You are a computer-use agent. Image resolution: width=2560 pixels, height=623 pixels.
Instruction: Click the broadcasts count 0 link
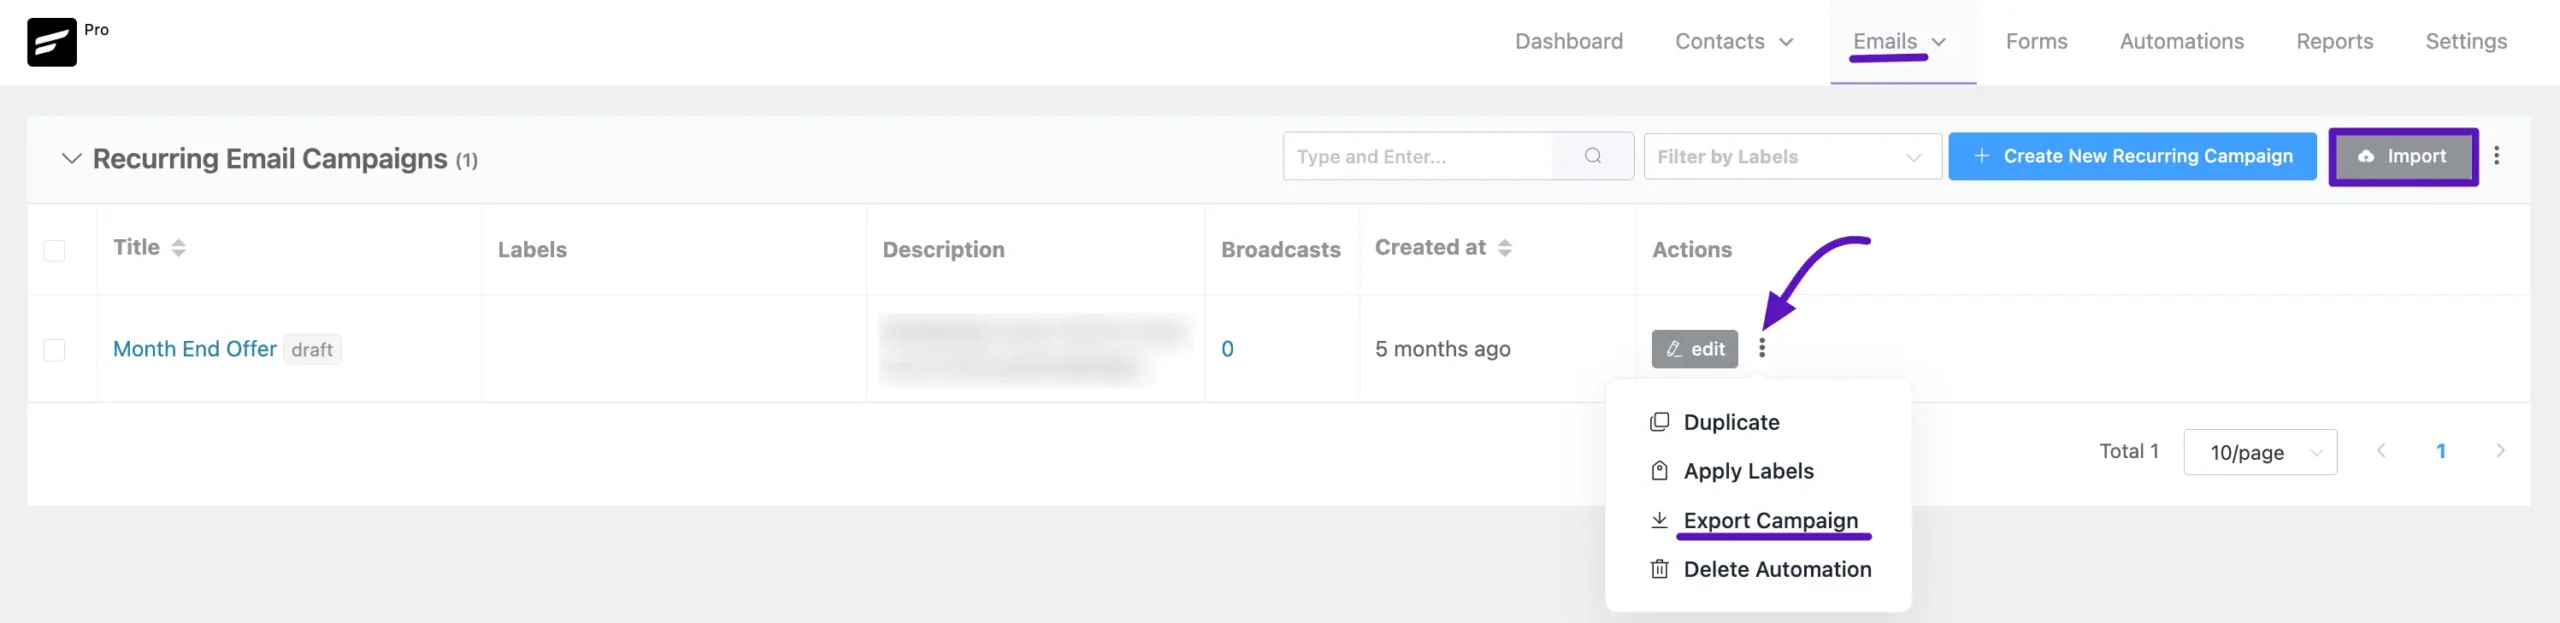pos(1227,349)
